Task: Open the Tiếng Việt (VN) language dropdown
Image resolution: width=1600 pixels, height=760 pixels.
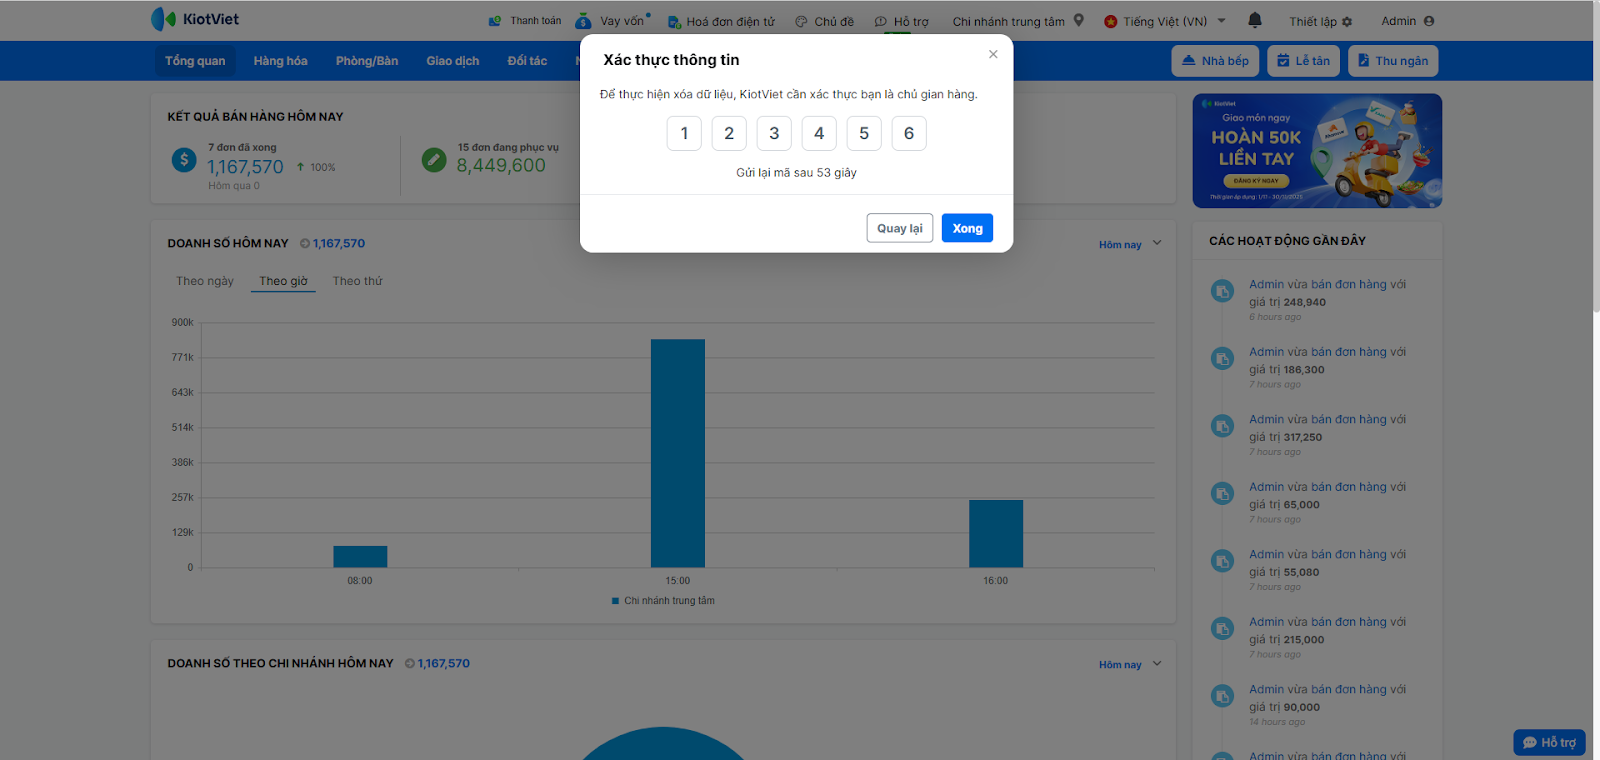Action: pos(1165,21)
